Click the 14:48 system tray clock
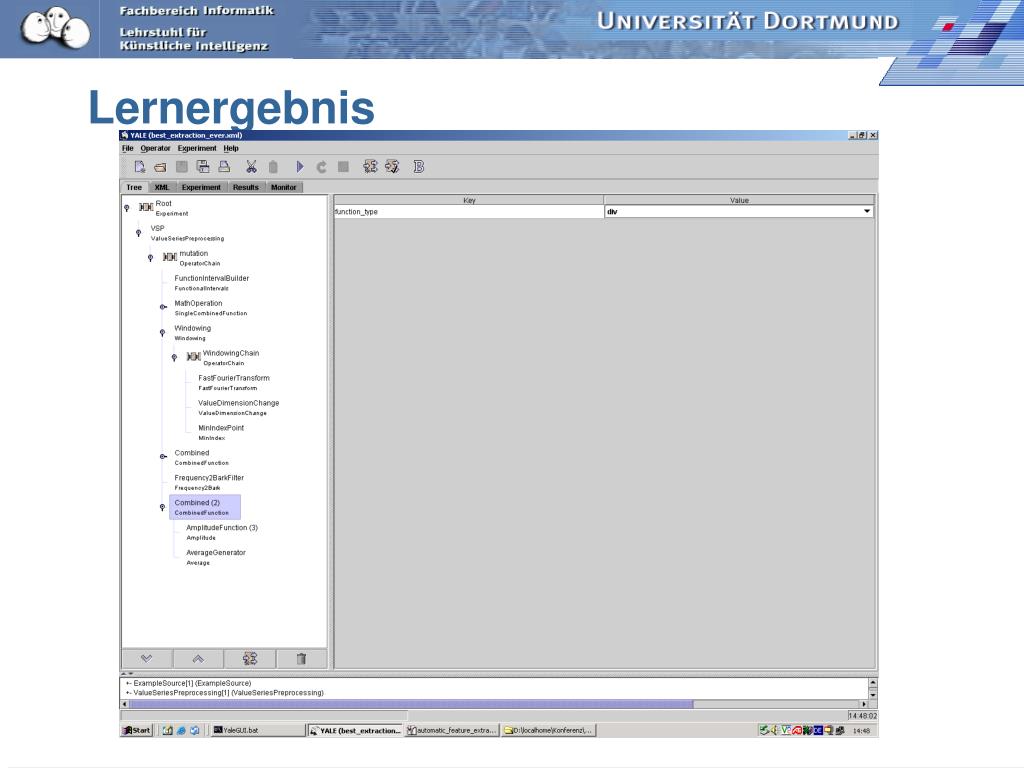The height and width of the screenshot is (768, 1024). pyautogui.click(x=861, y=730)
